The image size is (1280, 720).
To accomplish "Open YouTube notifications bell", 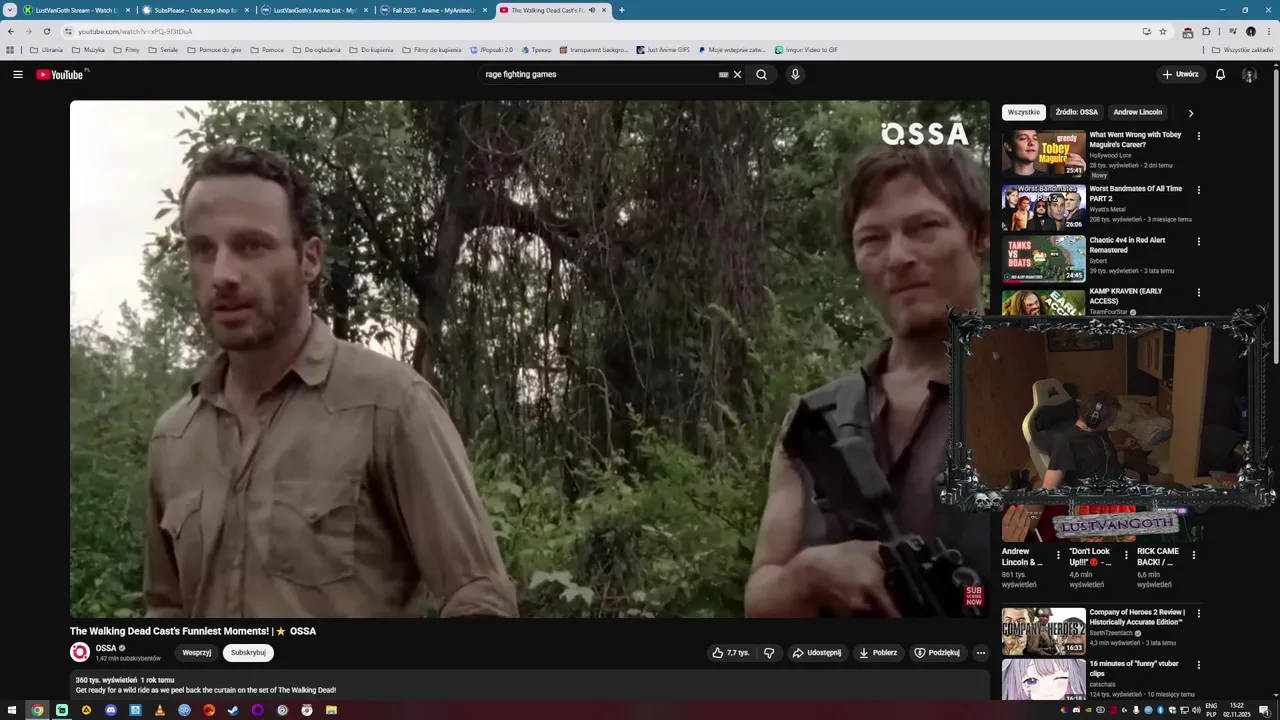I will pyautogui.click(x=1220, y=74).
